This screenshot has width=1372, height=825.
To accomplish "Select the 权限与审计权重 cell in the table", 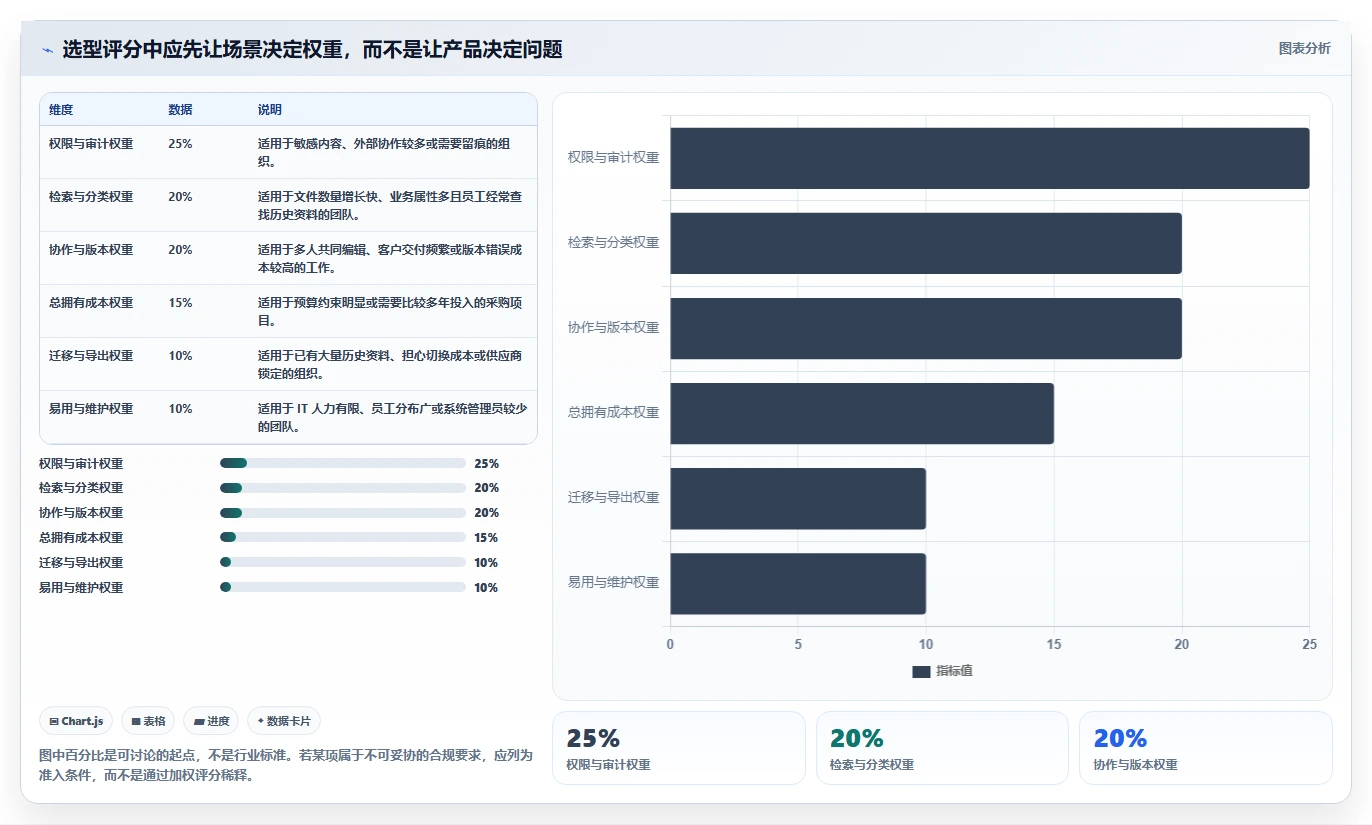I will coord(91,144).
